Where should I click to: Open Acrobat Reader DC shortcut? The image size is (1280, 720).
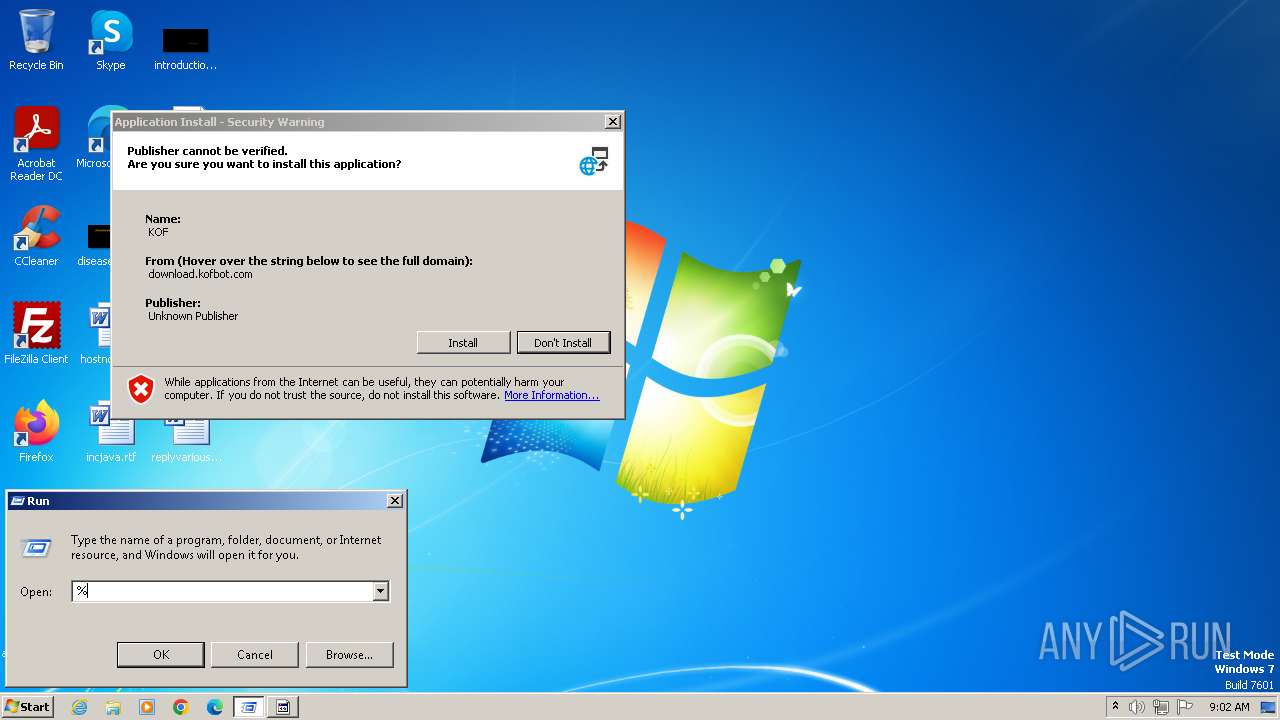36,143
